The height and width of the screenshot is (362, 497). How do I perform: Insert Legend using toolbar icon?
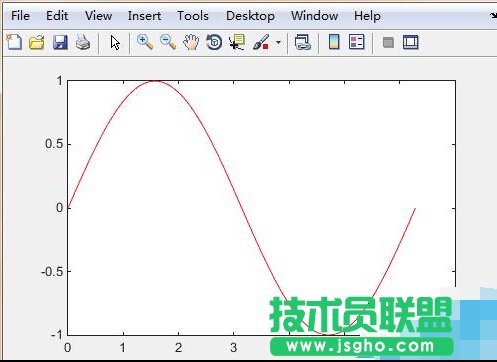click(357, 42)
